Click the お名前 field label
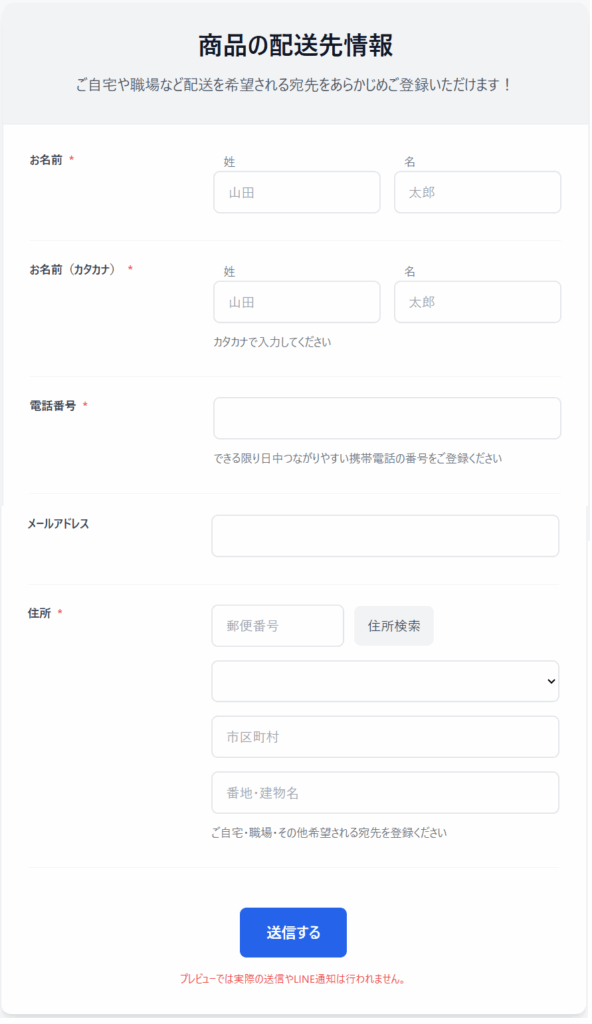The width and height of the screenshot is (592, 1024). (x=46, y=160)
